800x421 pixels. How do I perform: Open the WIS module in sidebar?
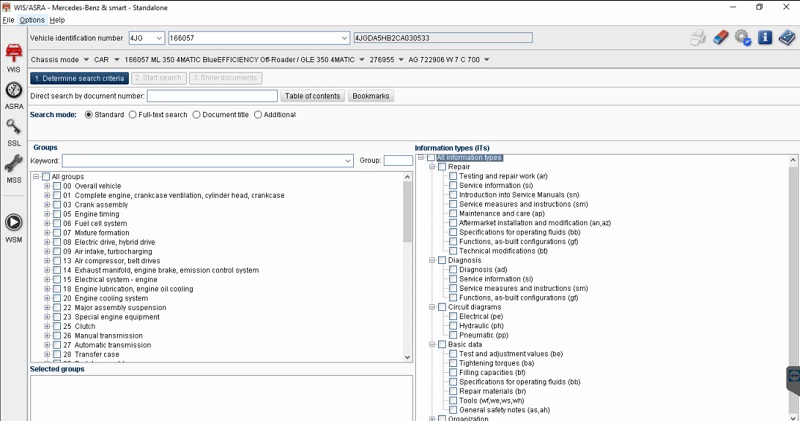click(x=14, y=55)
